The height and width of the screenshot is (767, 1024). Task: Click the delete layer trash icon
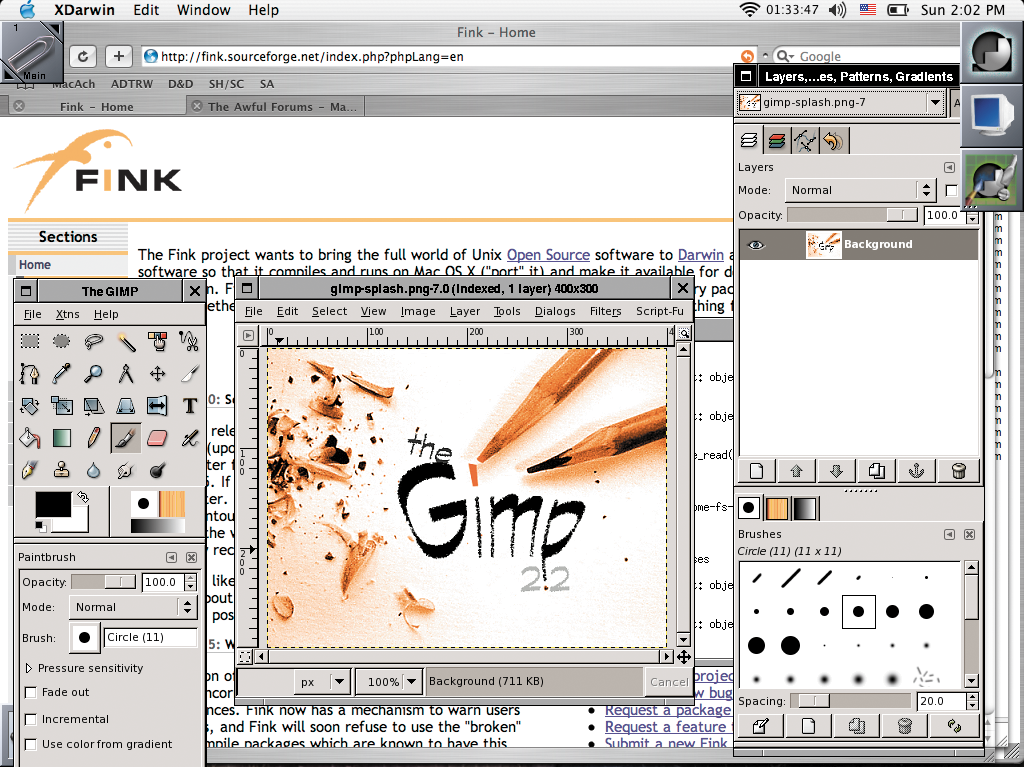pyautogui.click(x=958, y=470)
